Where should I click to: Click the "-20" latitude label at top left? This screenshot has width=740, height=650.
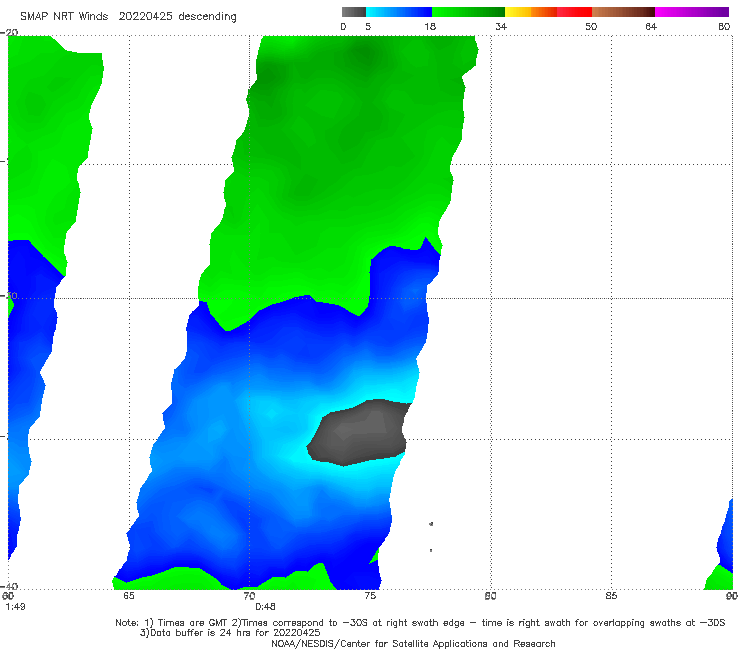click(x=9, y=32)
